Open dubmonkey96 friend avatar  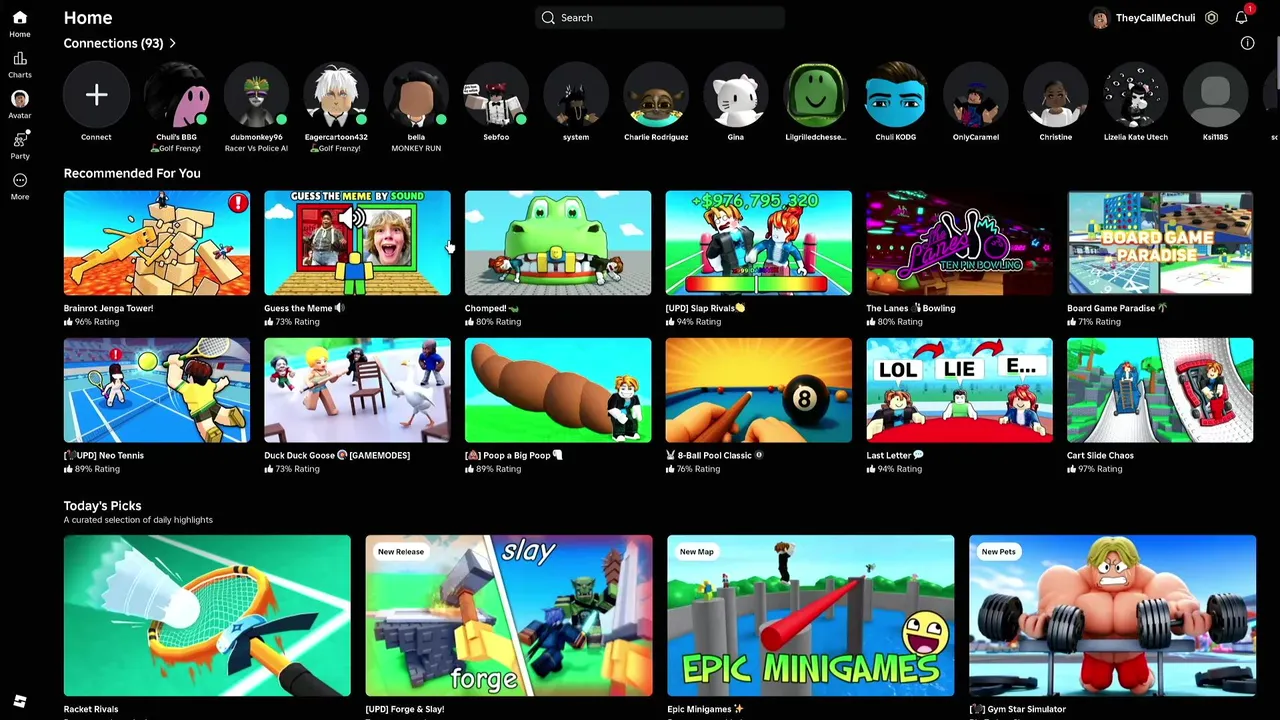point(256,95)
